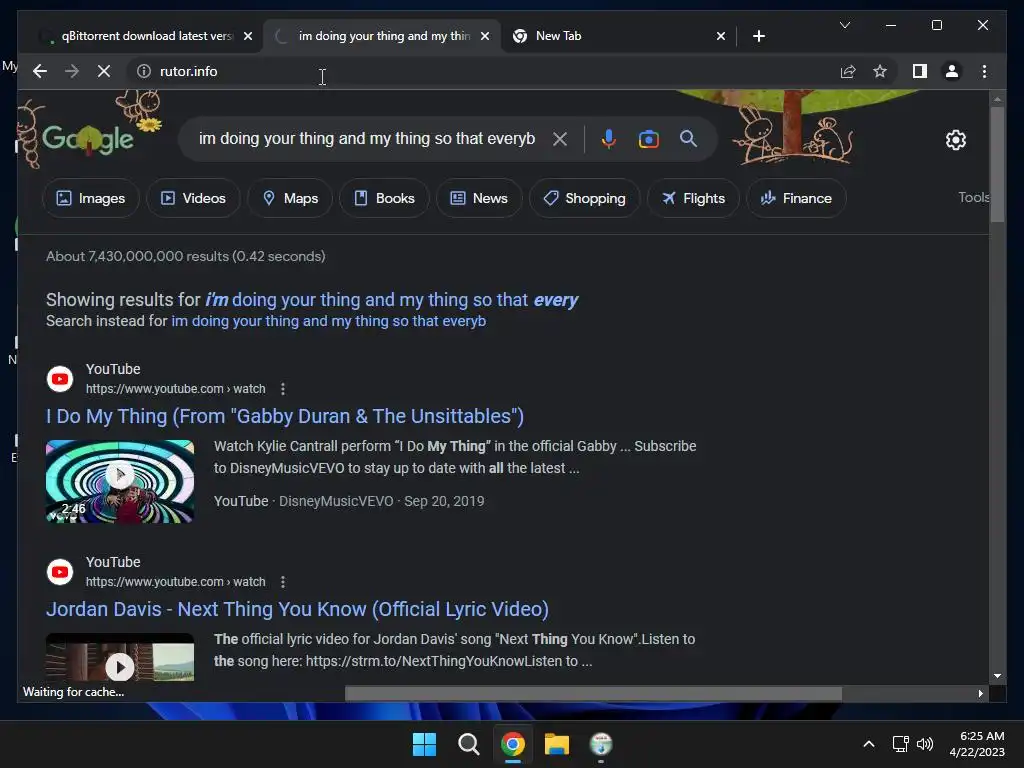Click inside the Google search text field
This screenshot has width=1024, height=768.
367,138
